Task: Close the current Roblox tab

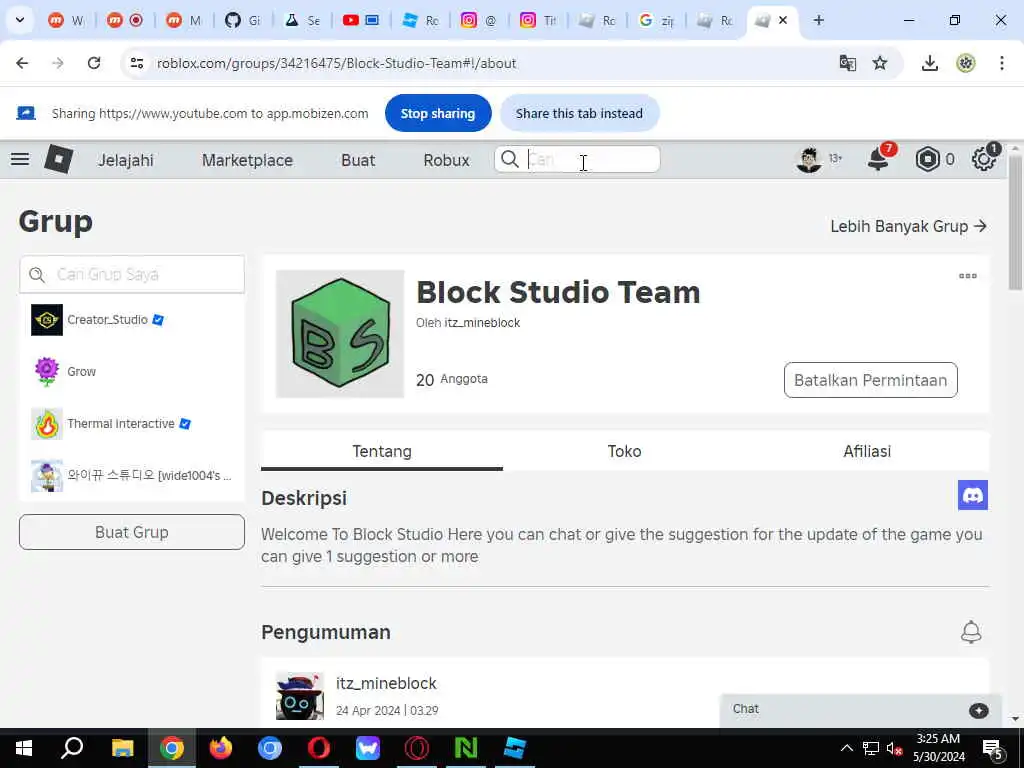Action: [x=783, y=20]
